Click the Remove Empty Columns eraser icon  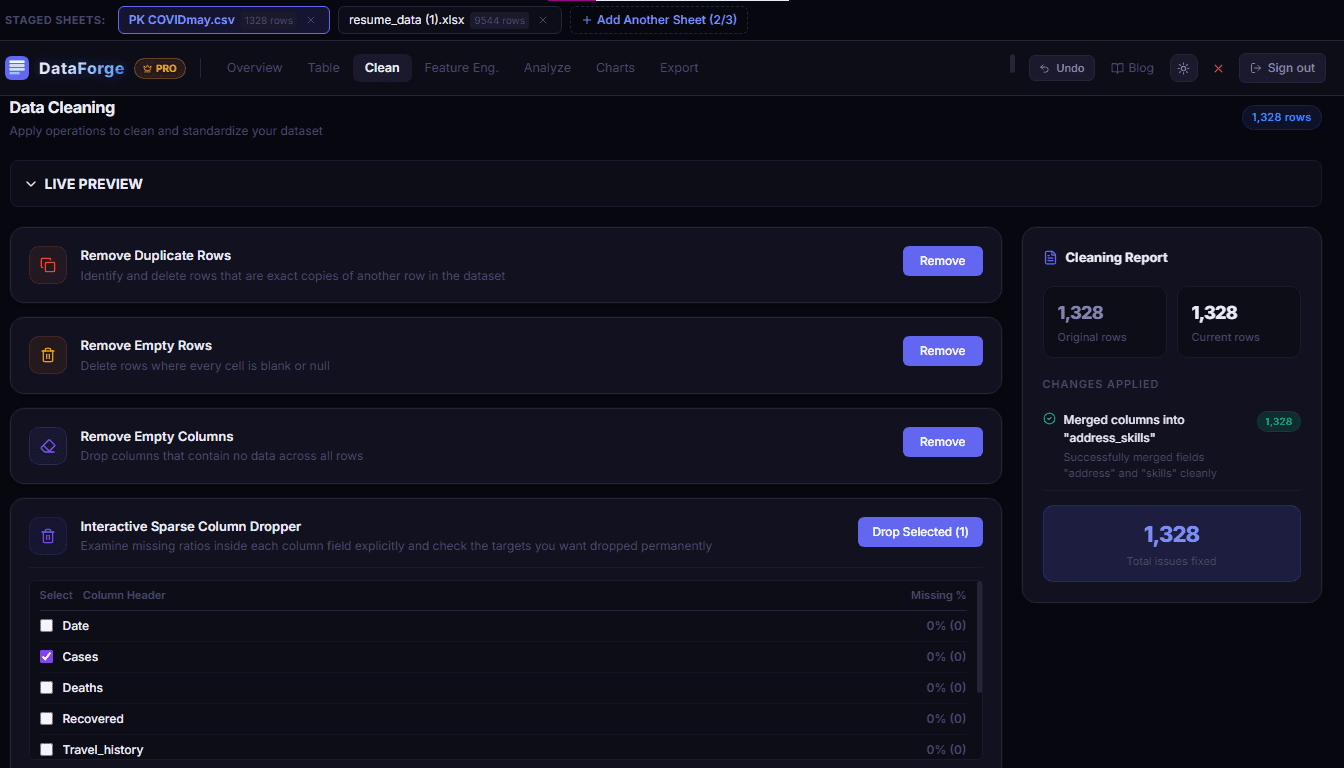point(48,446)
